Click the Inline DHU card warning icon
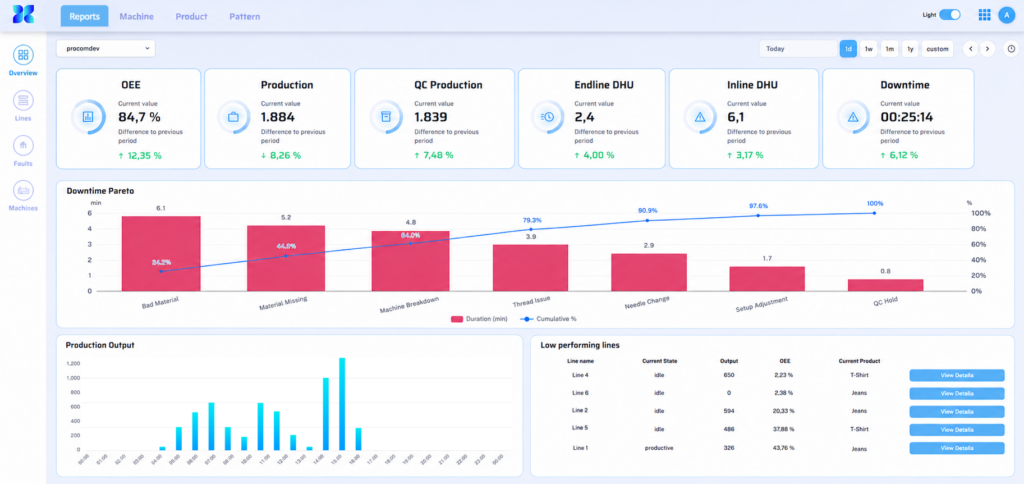Viewport: 1024px width, 484px height. 700,118
